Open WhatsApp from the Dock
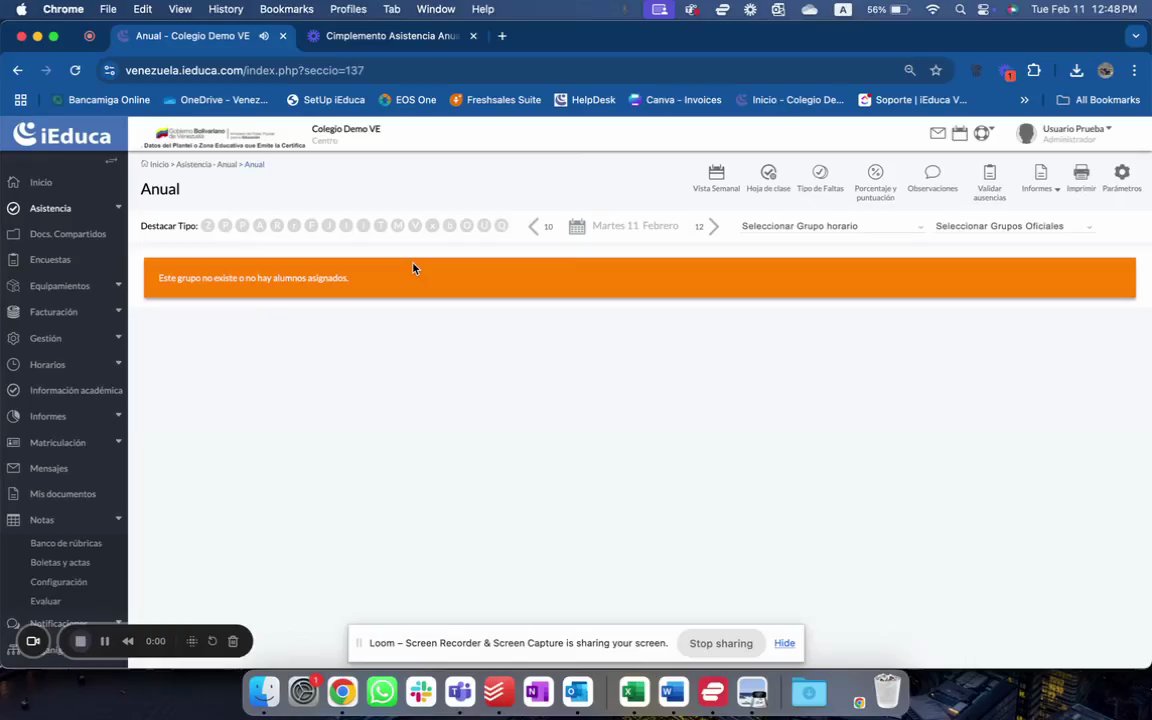Viewport: 1152px width, 720px height. [x=381, y=692]
